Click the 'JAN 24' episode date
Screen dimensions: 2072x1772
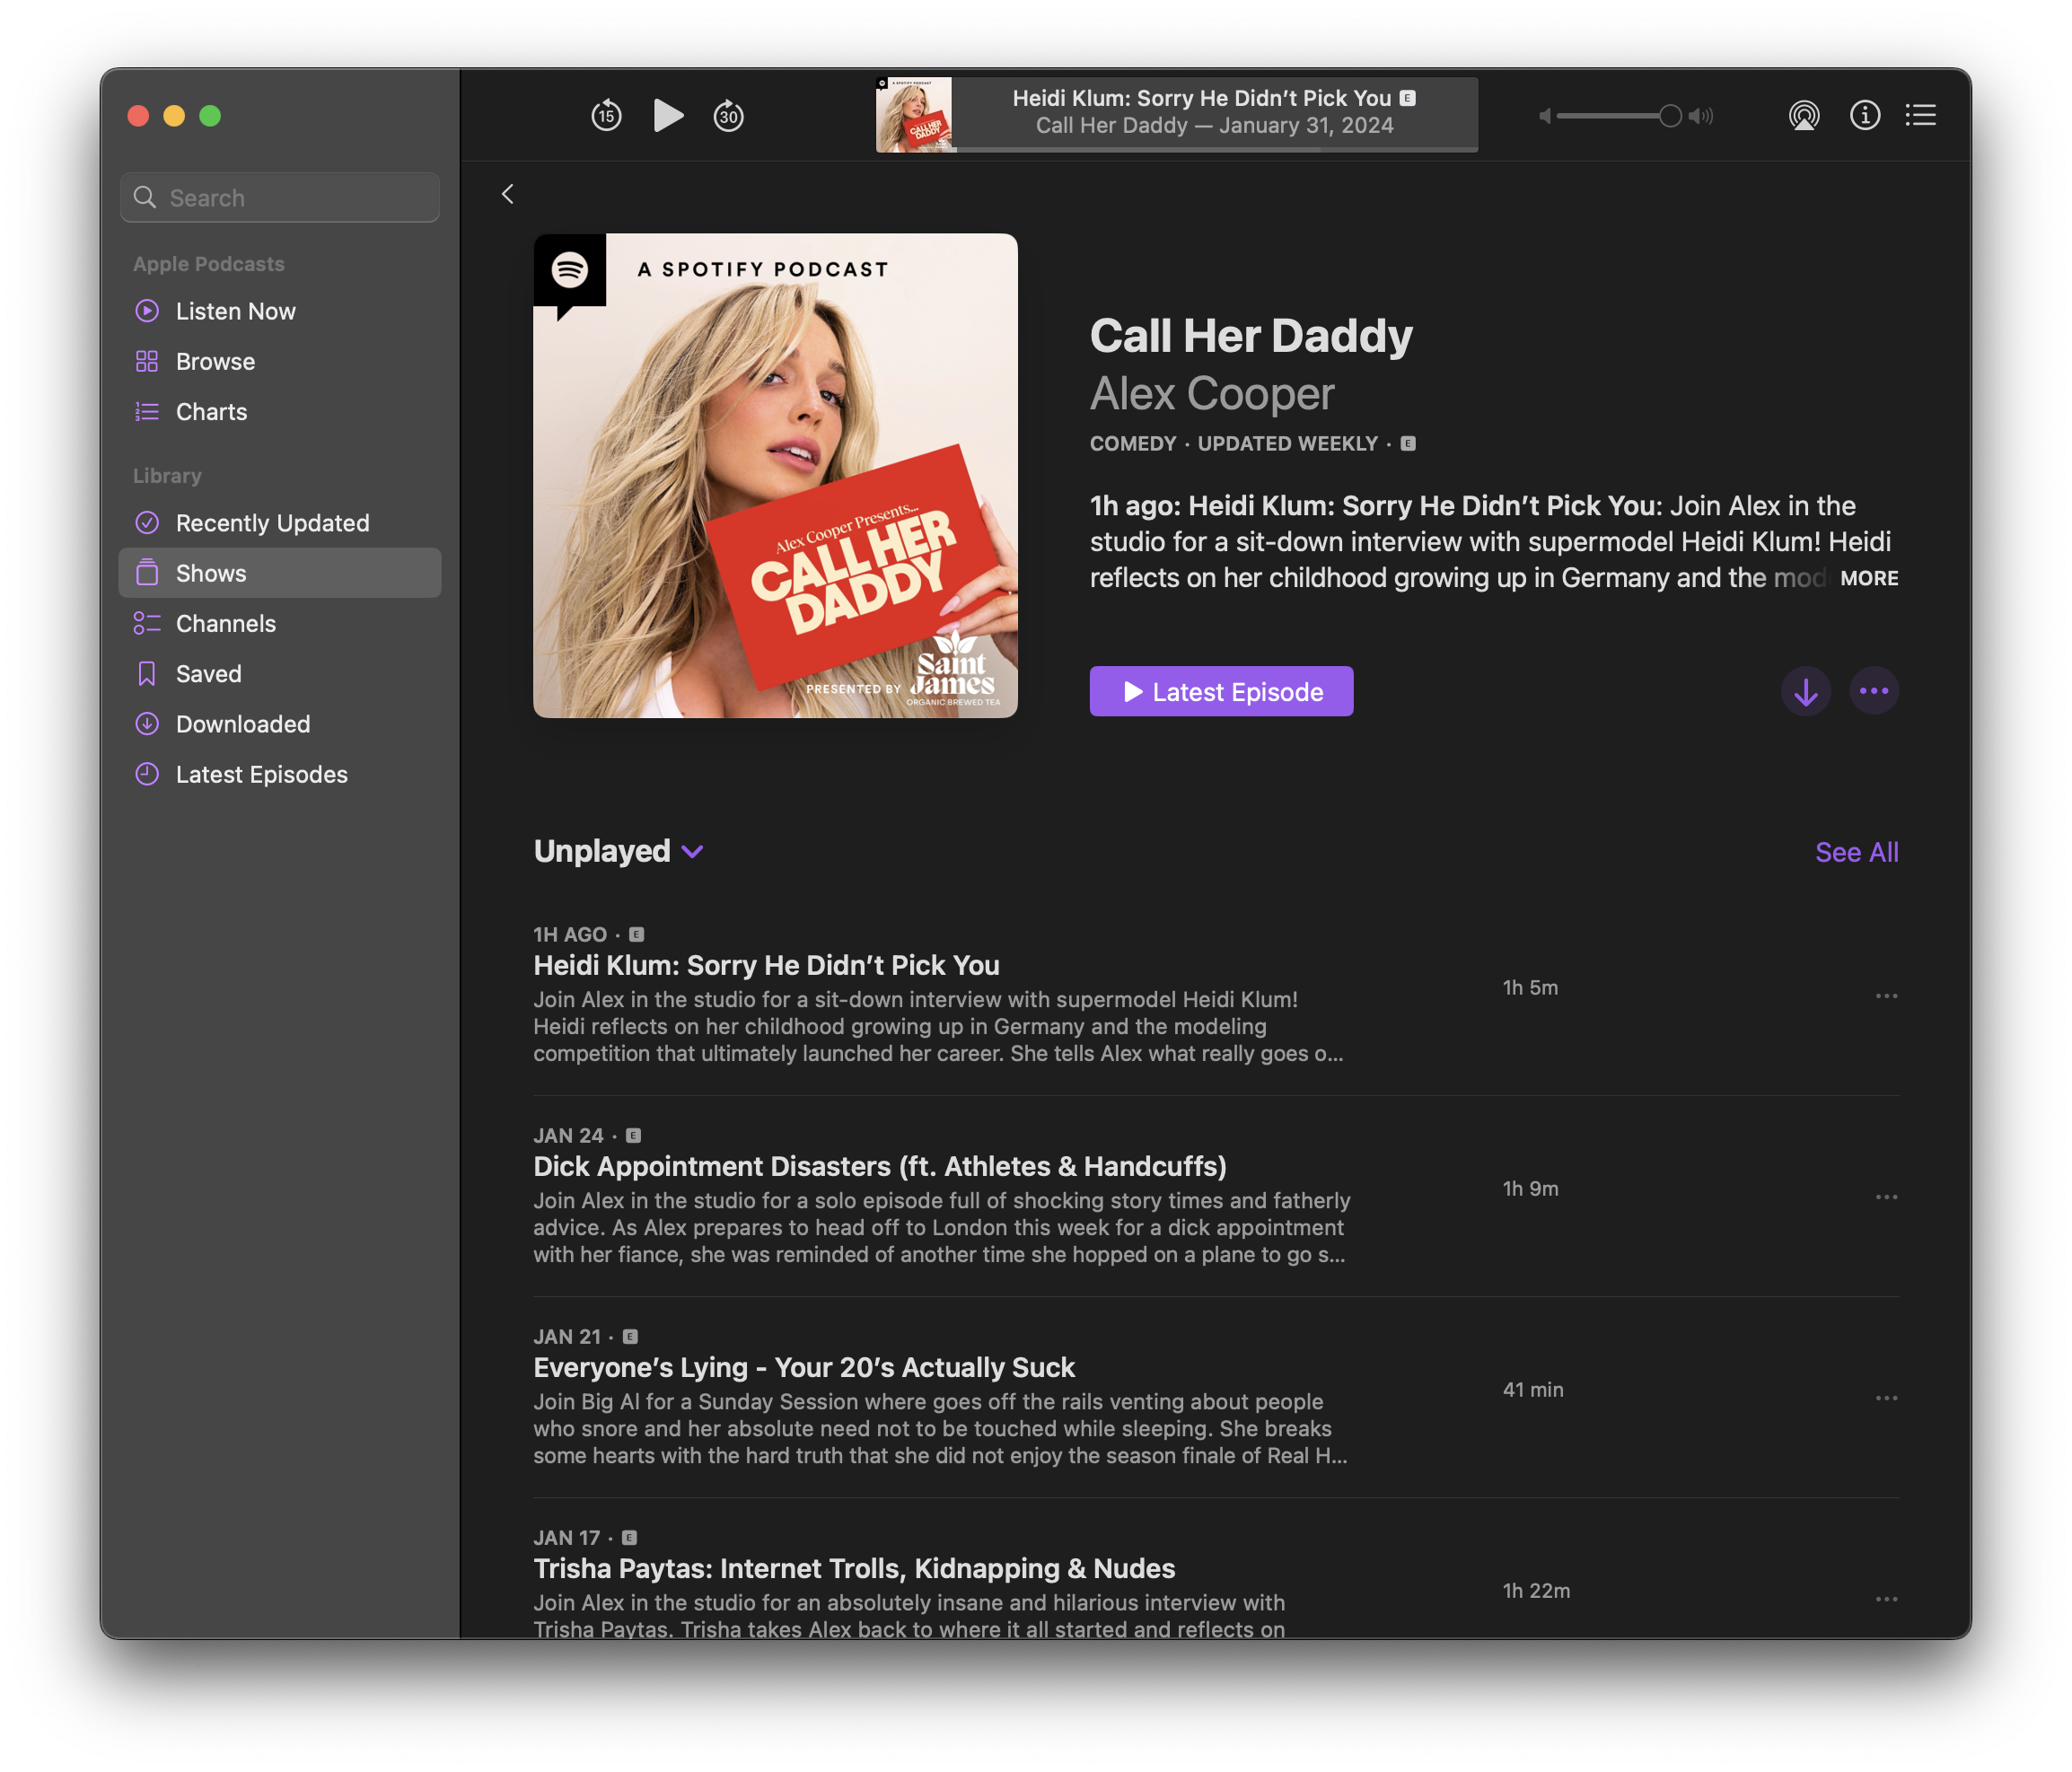coord(568,1136)
